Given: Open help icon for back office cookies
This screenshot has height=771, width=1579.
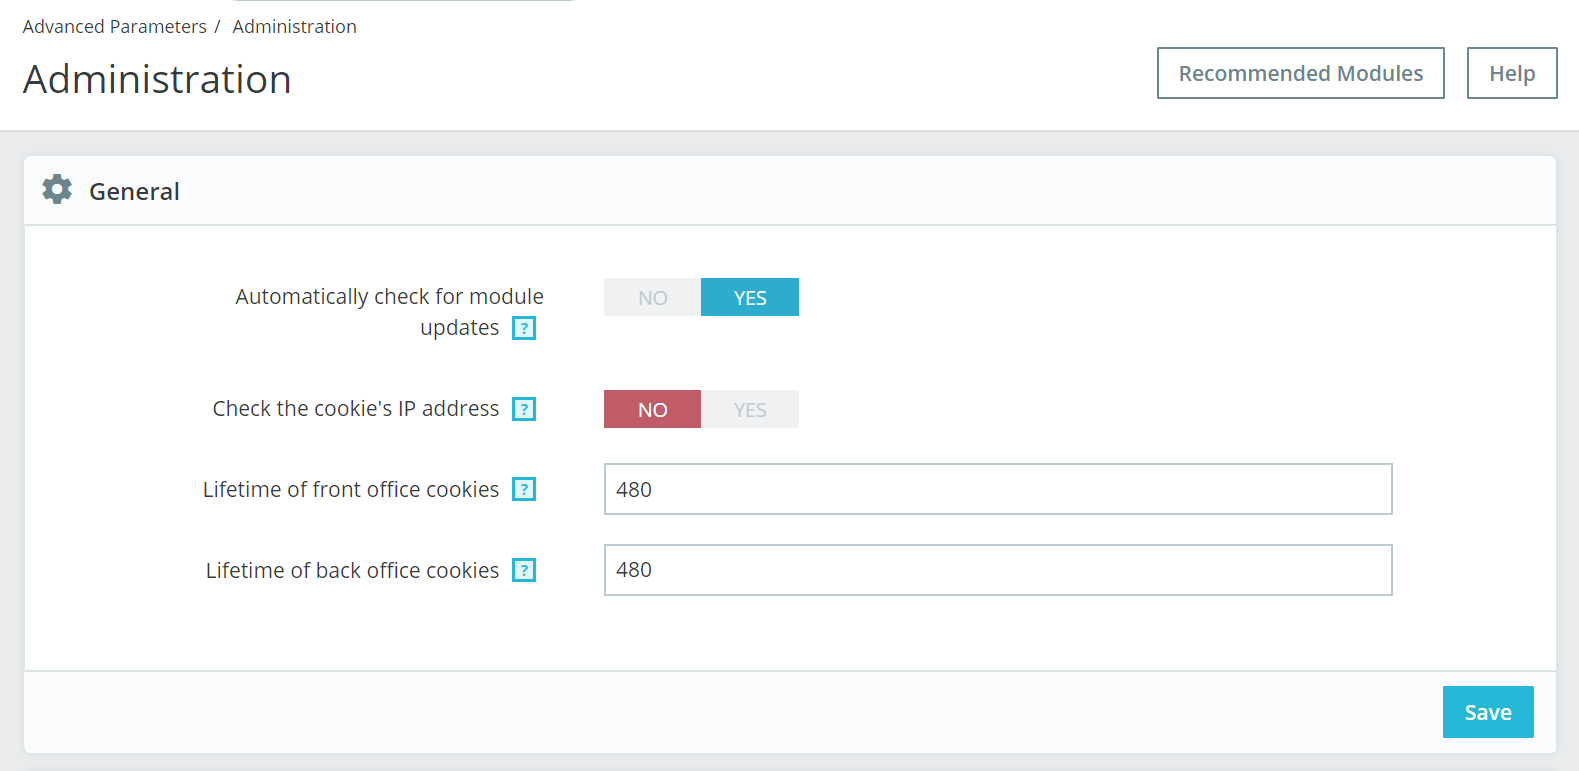Looking at the screenshot, I should (x=524, y=570).
